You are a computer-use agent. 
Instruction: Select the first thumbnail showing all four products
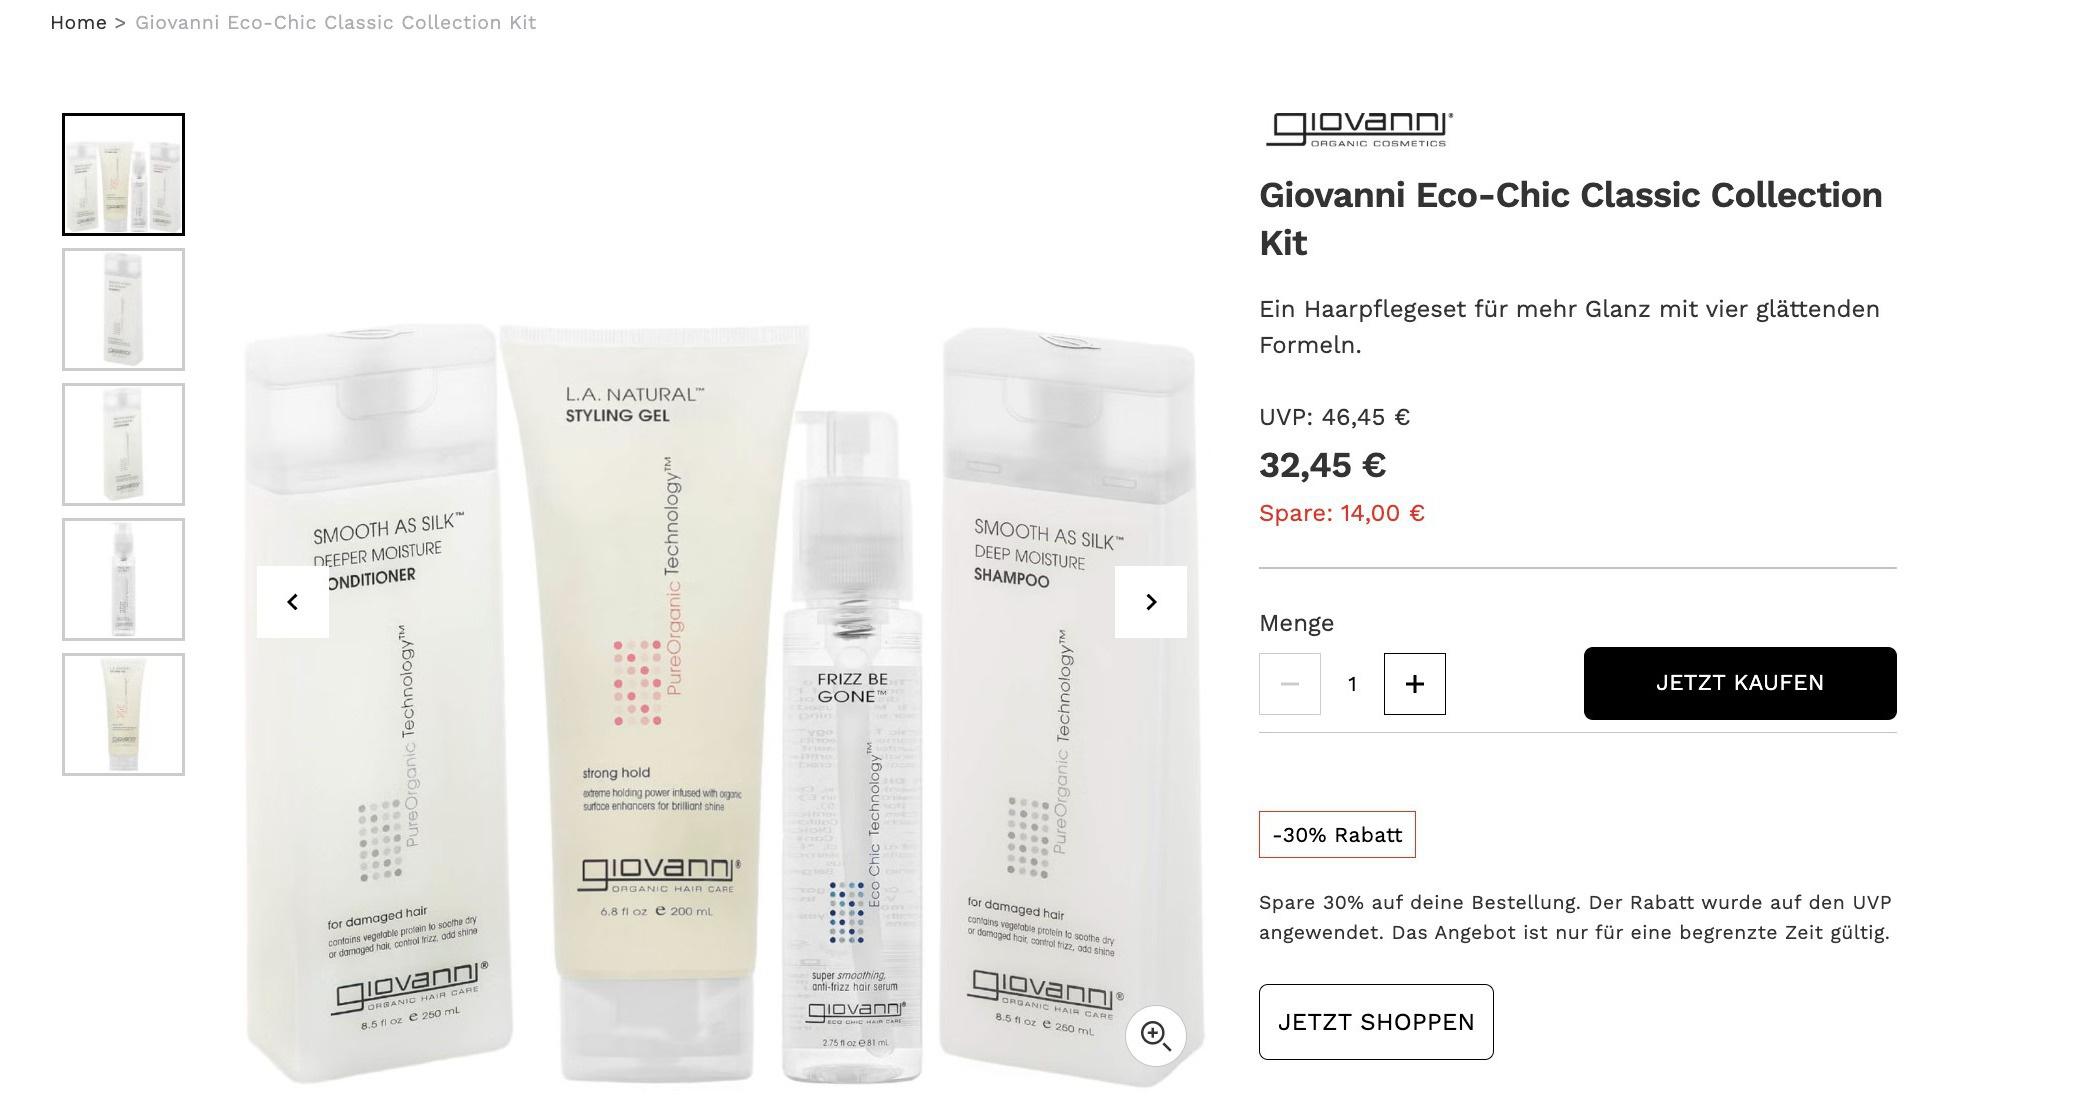coord(124,175)
